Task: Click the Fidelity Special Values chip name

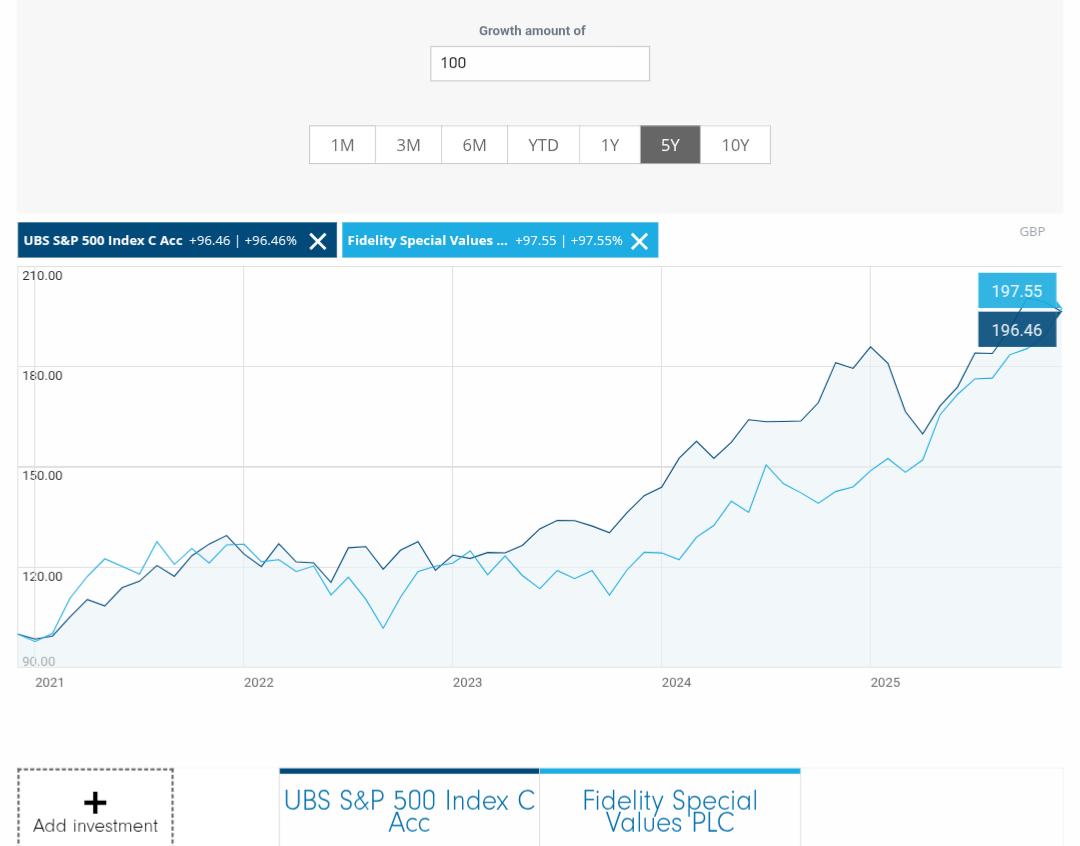Action: pyautogui.click(x=428, y=240)
